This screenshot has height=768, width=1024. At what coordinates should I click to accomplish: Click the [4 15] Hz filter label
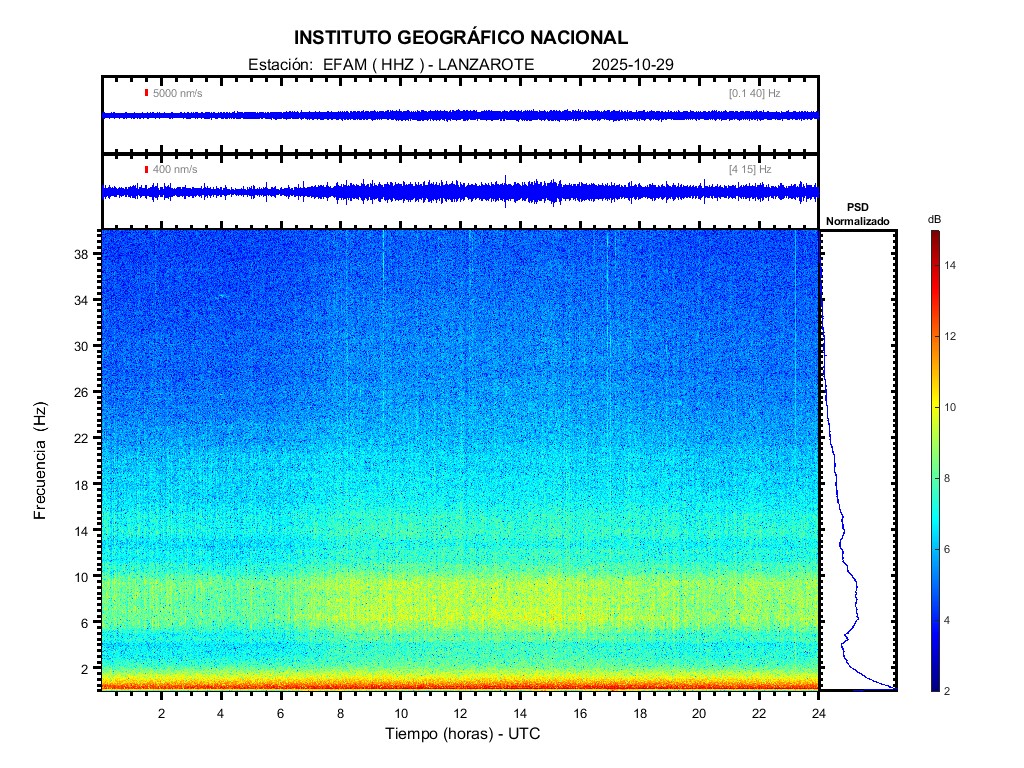pyautogui.click(x=750, y=169)
